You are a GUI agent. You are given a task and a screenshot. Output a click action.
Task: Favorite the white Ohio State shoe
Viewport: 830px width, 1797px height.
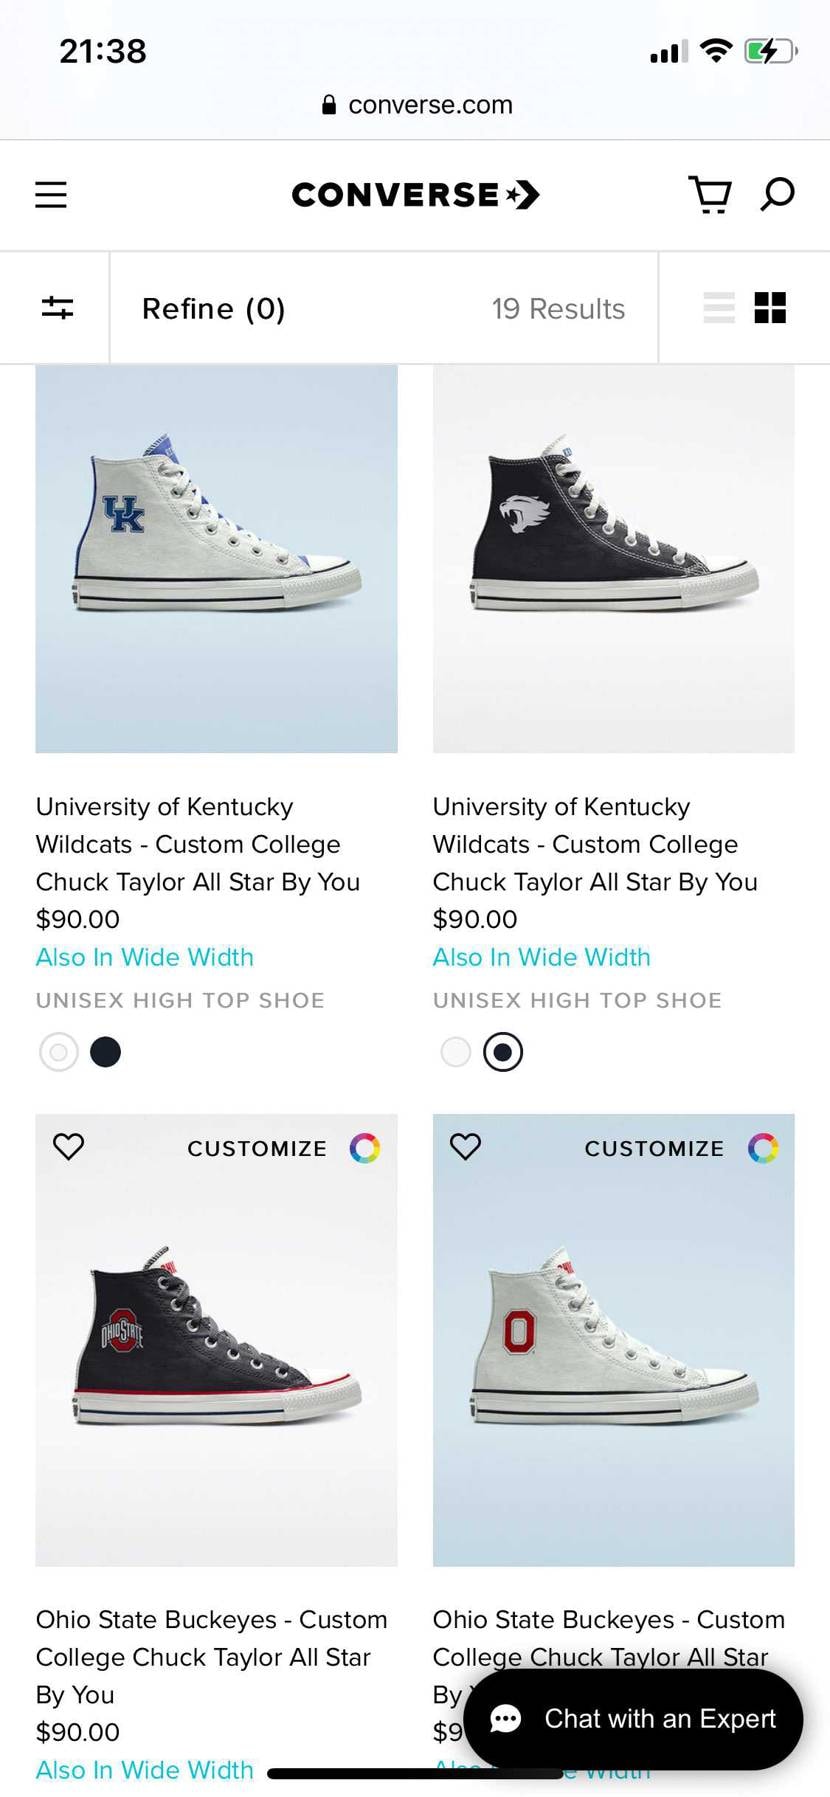[x=465, y=1146]
